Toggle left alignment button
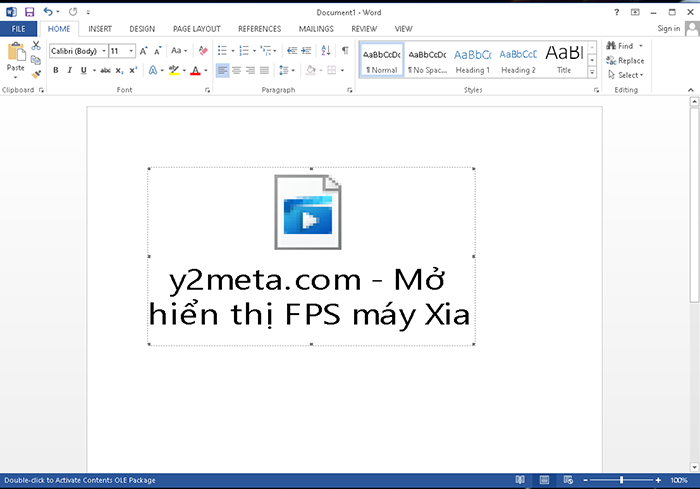 tap(222, 70)
